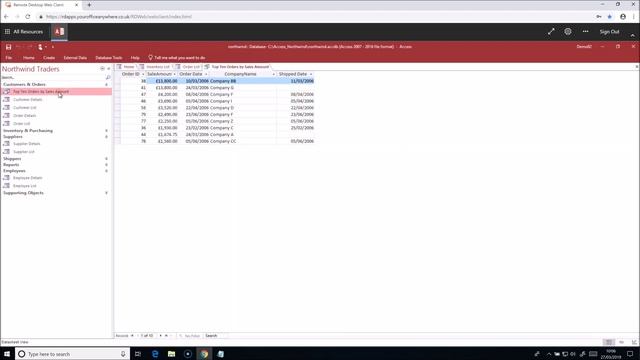640x360 pixels.
Task: Open the three-dots more options in web client bar
Action: click(x=585, y=31)
